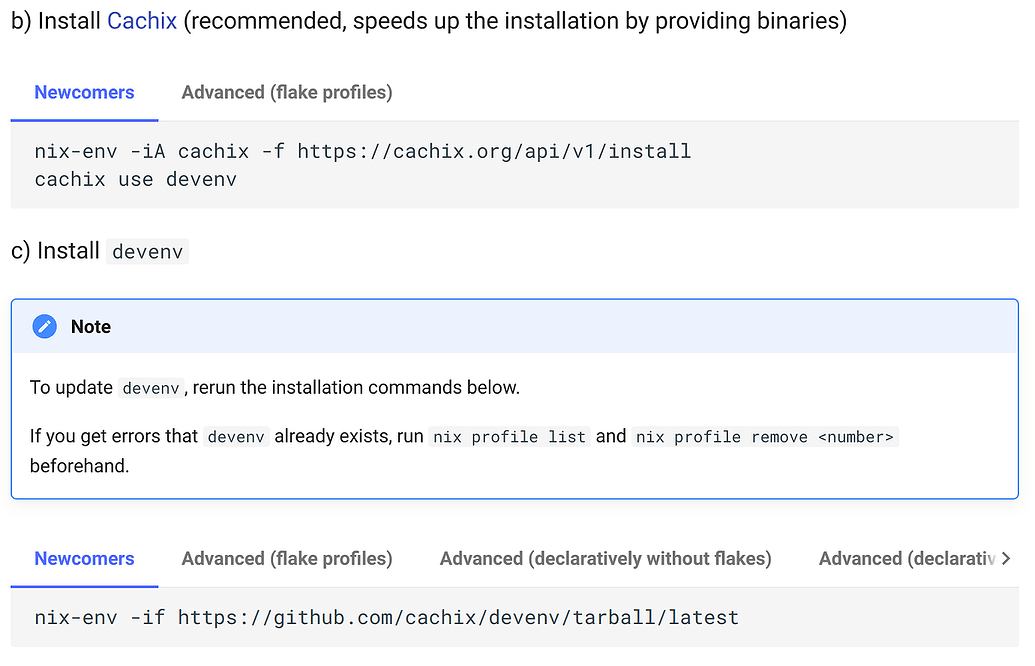
Task: Click the Note title label
Action: click(91, 327)
